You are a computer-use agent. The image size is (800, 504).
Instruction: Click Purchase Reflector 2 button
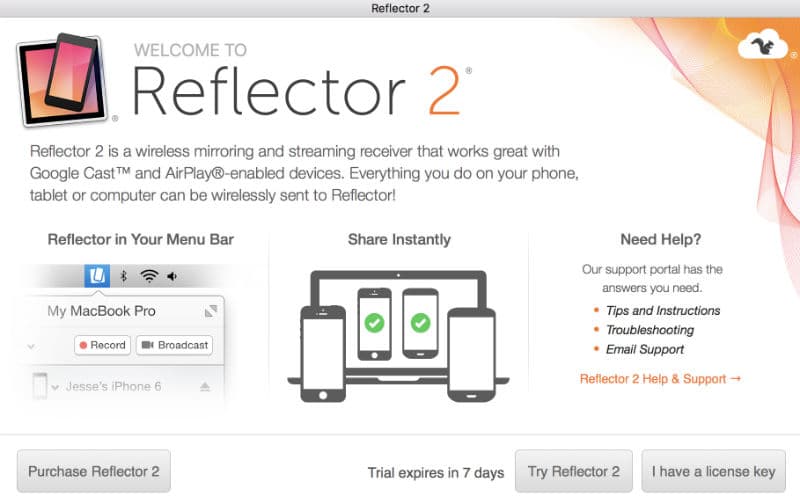pos(94,471)
